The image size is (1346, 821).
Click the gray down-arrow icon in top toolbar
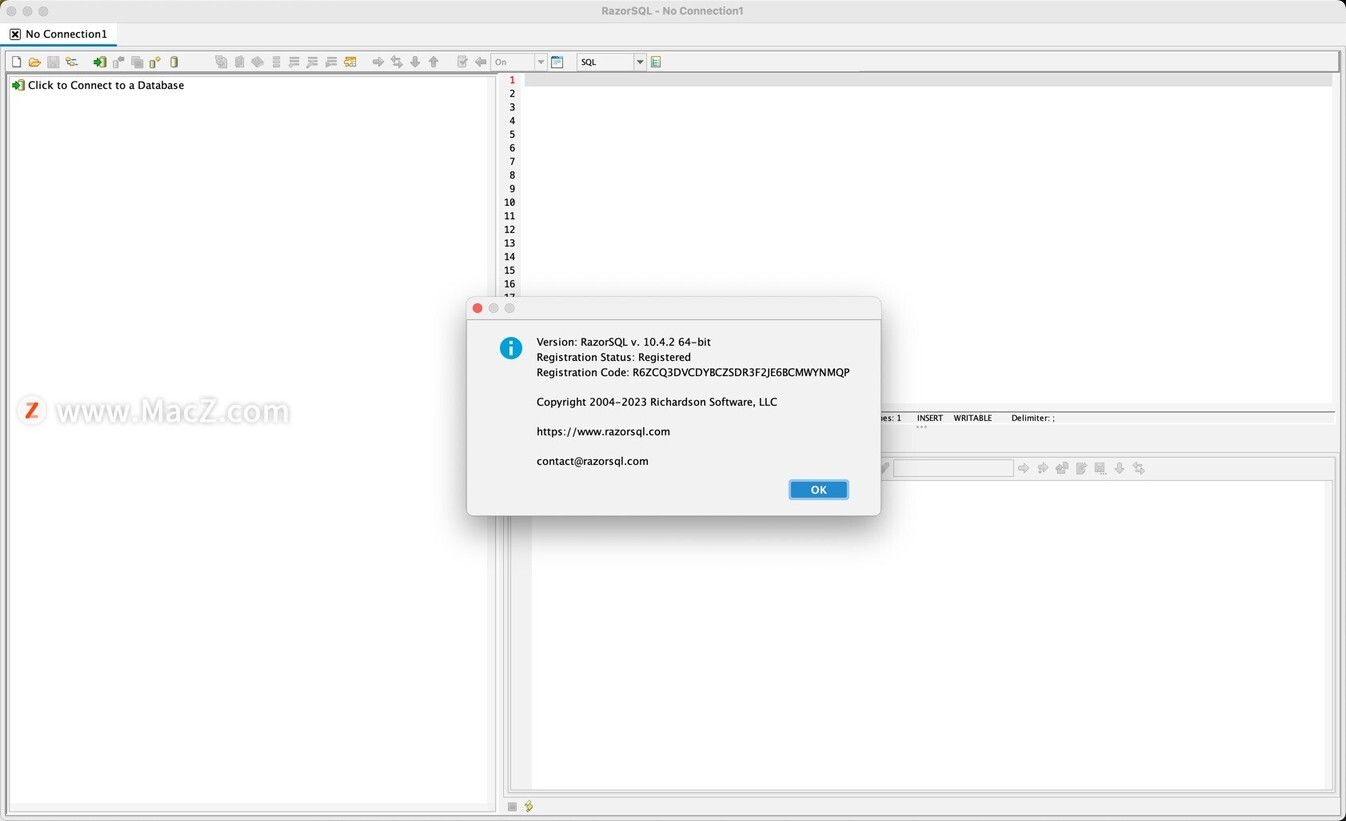pyautogui.click(x=415, y=62)
